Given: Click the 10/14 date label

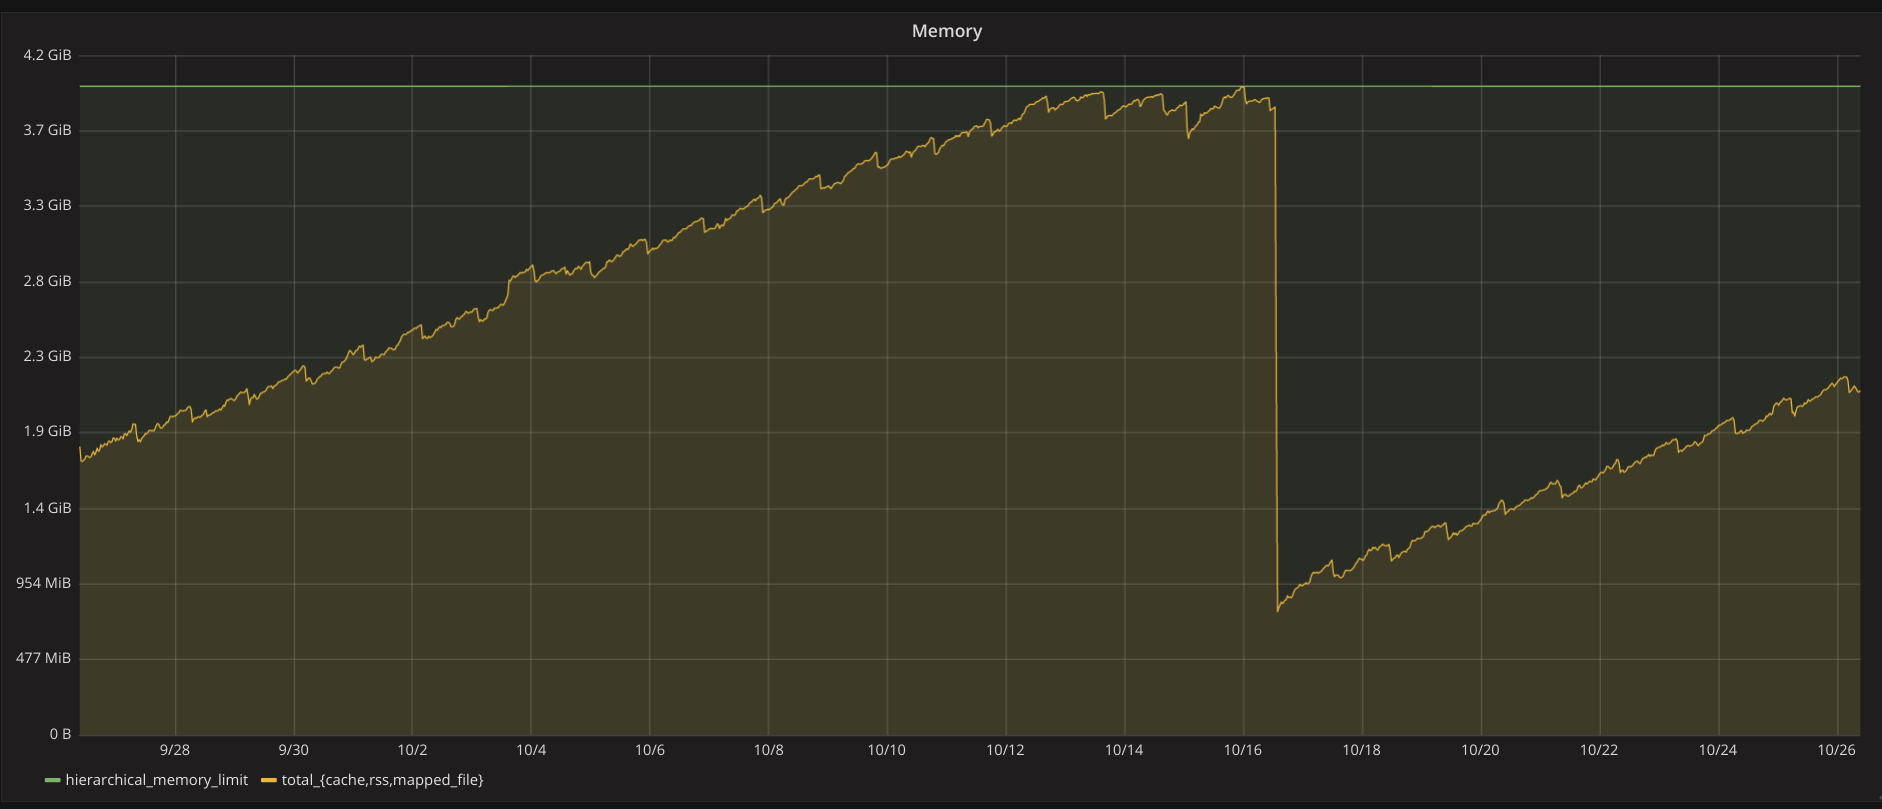Looking at the screenshot, I should 1124,750.
